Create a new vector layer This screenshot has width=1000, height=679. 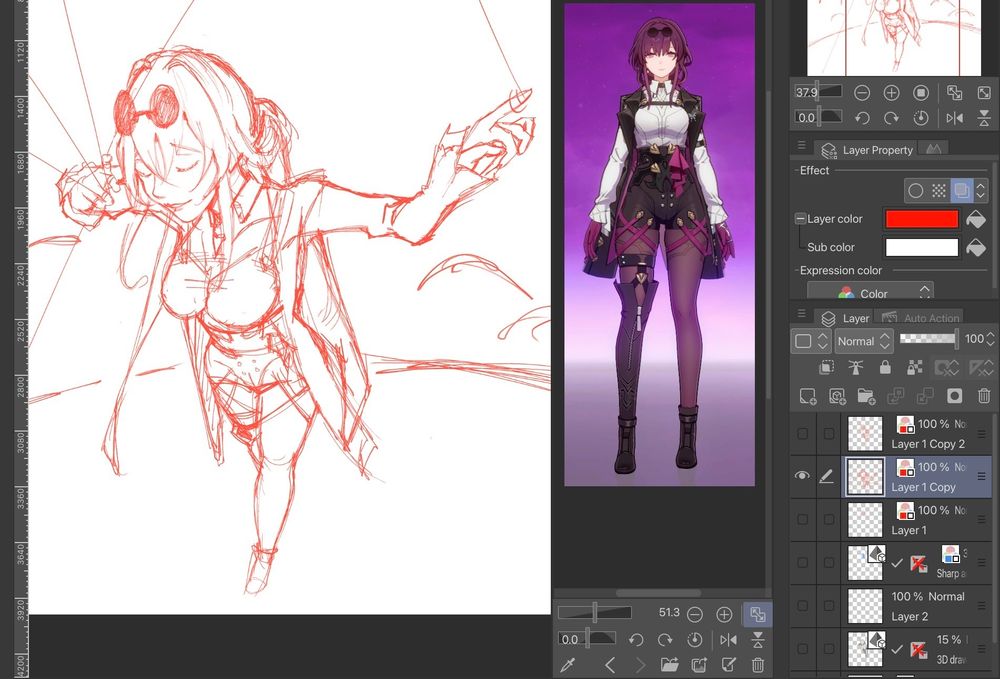[837, 396]
